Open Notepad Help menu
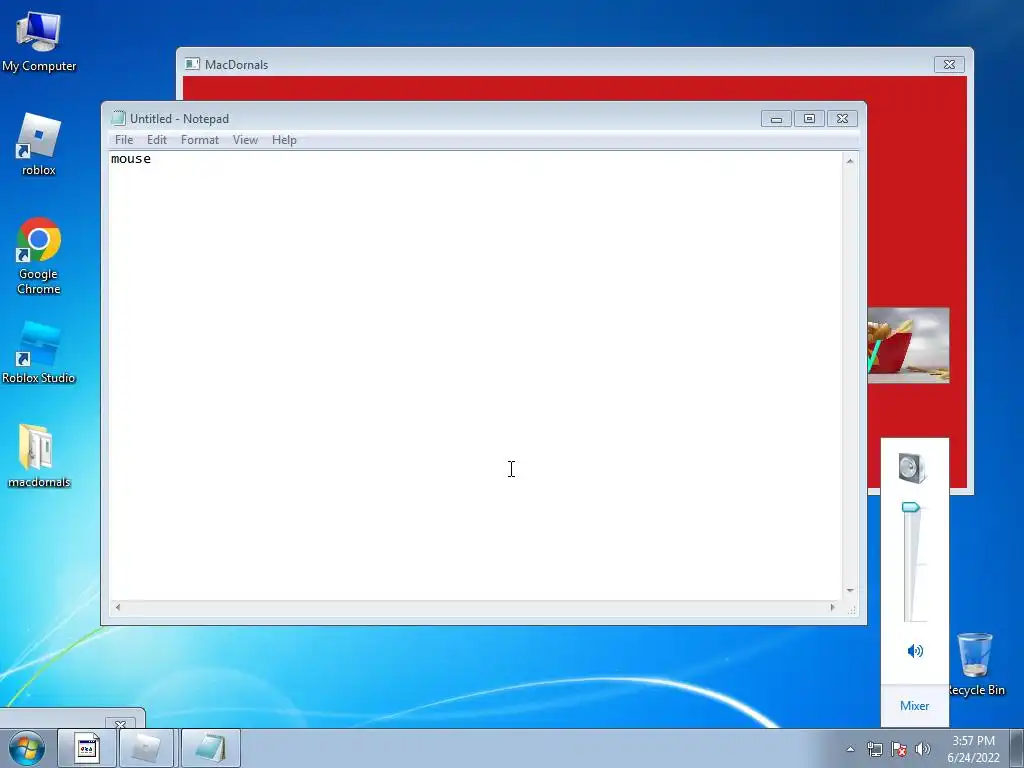The height and width of the screenshot is (768, 1024). point(284,140)
